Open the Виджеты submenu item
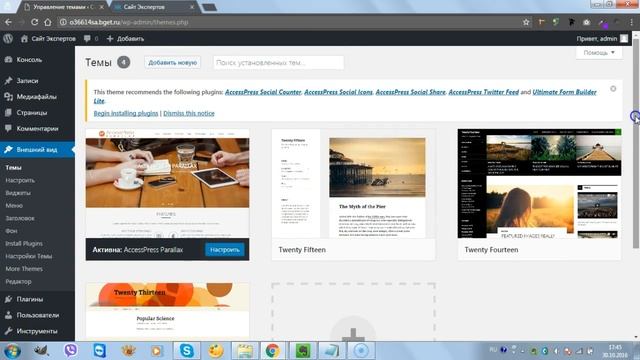The height and width of the screenshot is (360, 640). click(18, 193)
